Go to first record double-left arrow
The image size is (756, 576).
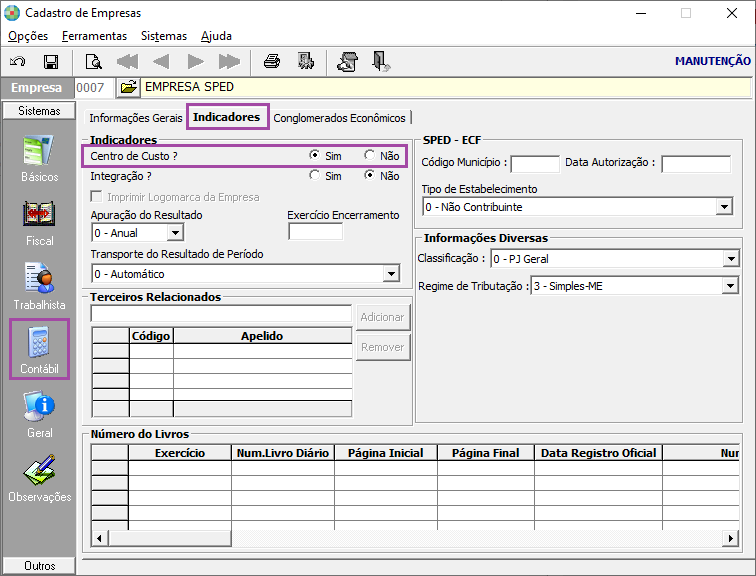[x=127, y=62]
